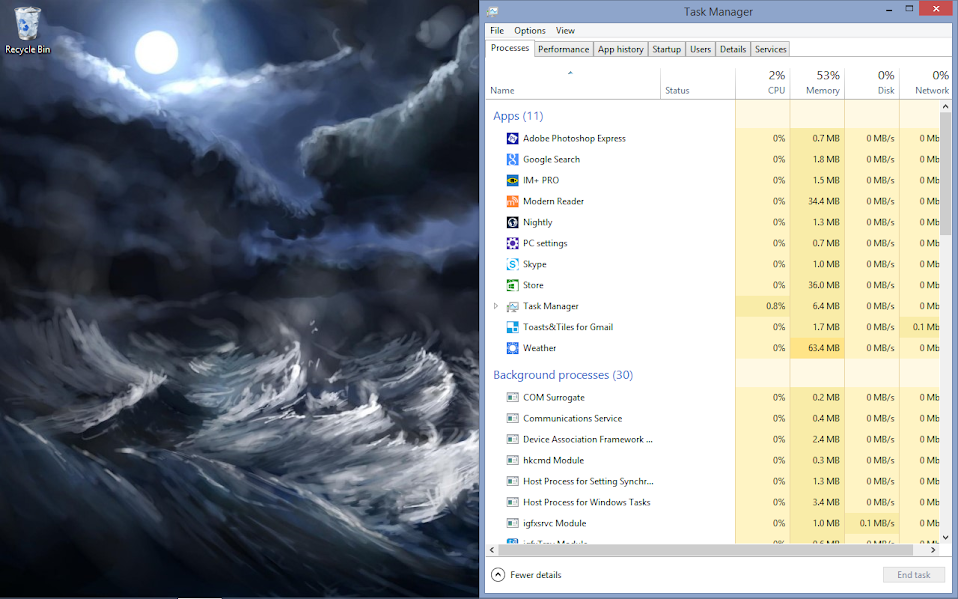Switch to the Performance tab
Screen dimensions: 958x599
coord(563,50)
